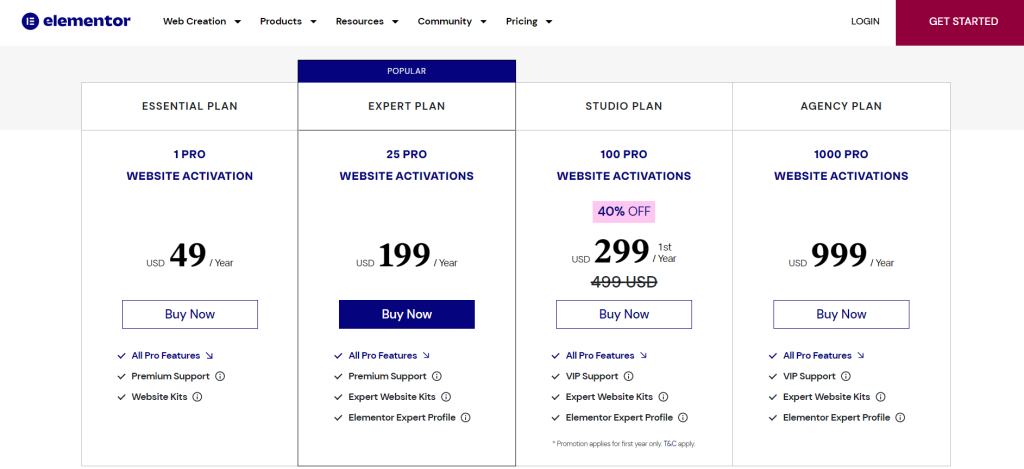
Task: Select the STUDIO PLAN header
Action: pos(624,106)
